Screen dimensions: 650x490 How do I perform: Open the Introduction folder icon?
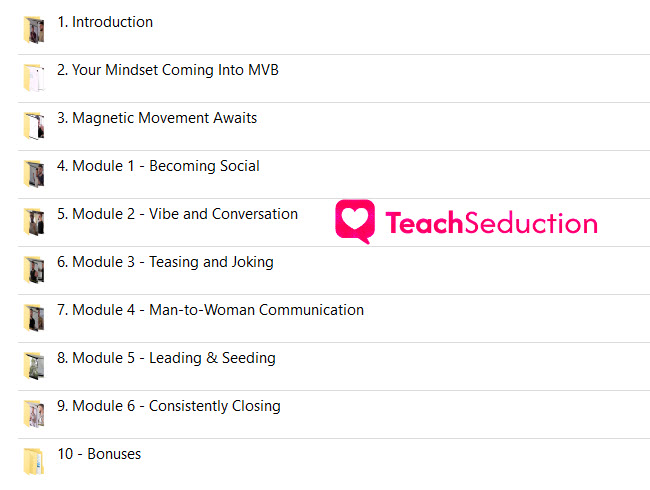[34, 30]
